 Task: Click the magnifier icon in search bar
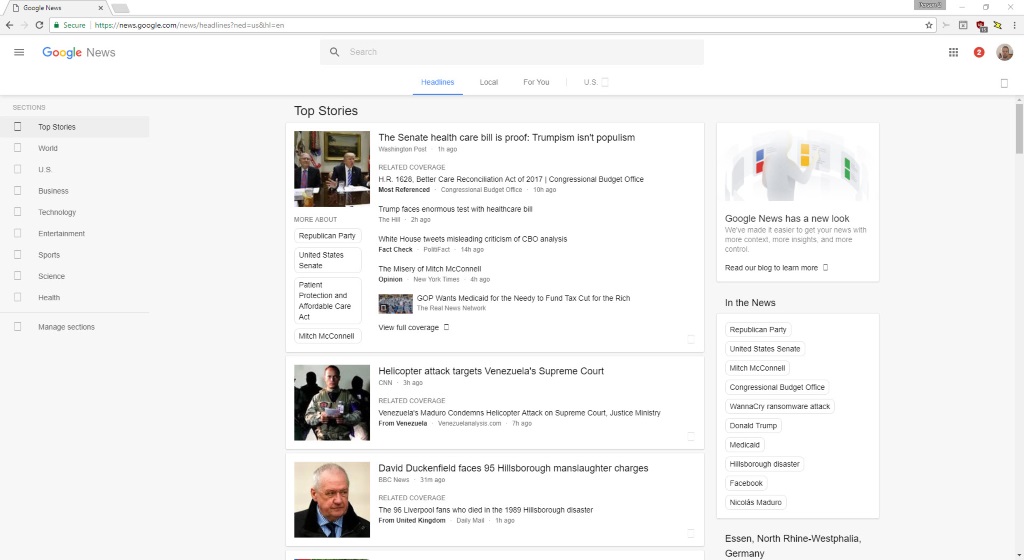(334, 52)
